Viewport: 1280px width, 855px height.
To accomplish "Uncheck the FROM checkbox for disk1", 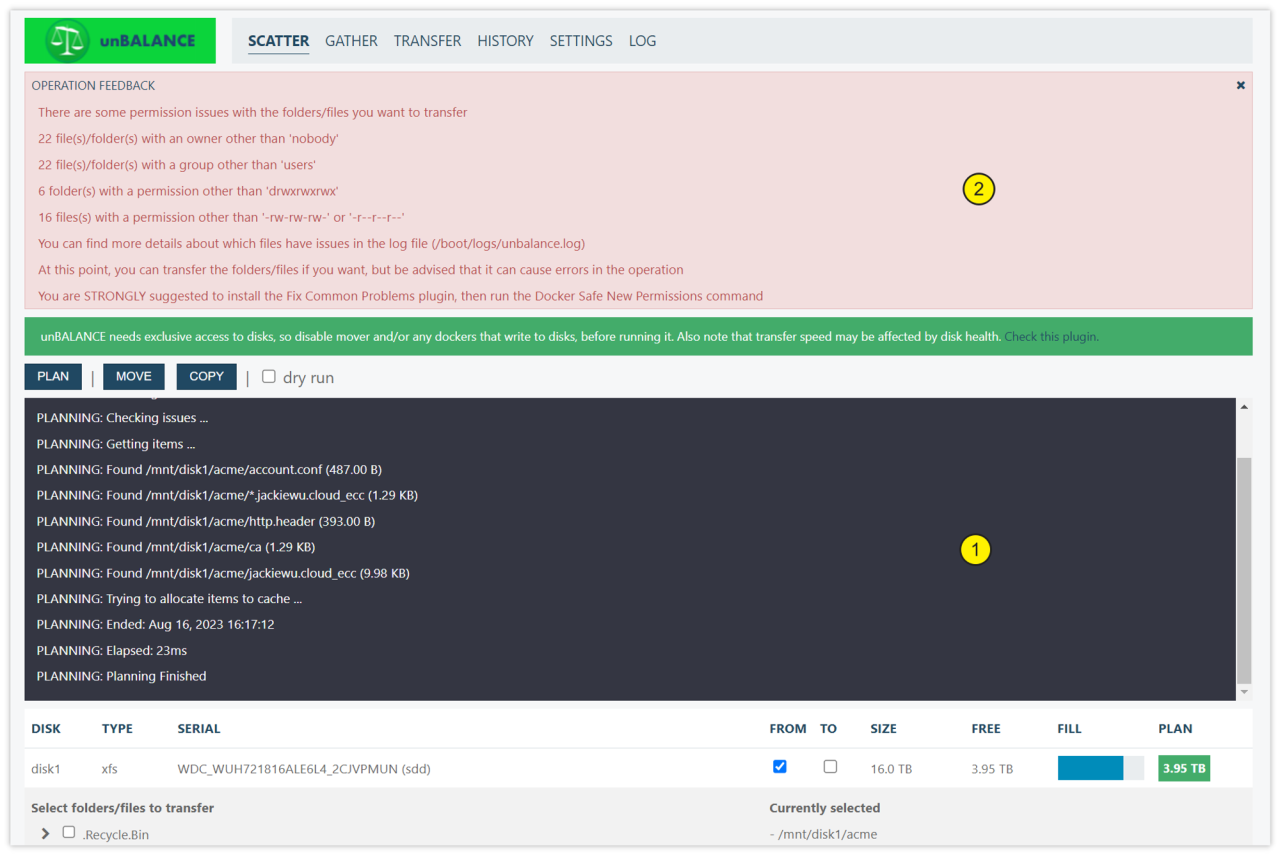I will click(x=780, y=767).
